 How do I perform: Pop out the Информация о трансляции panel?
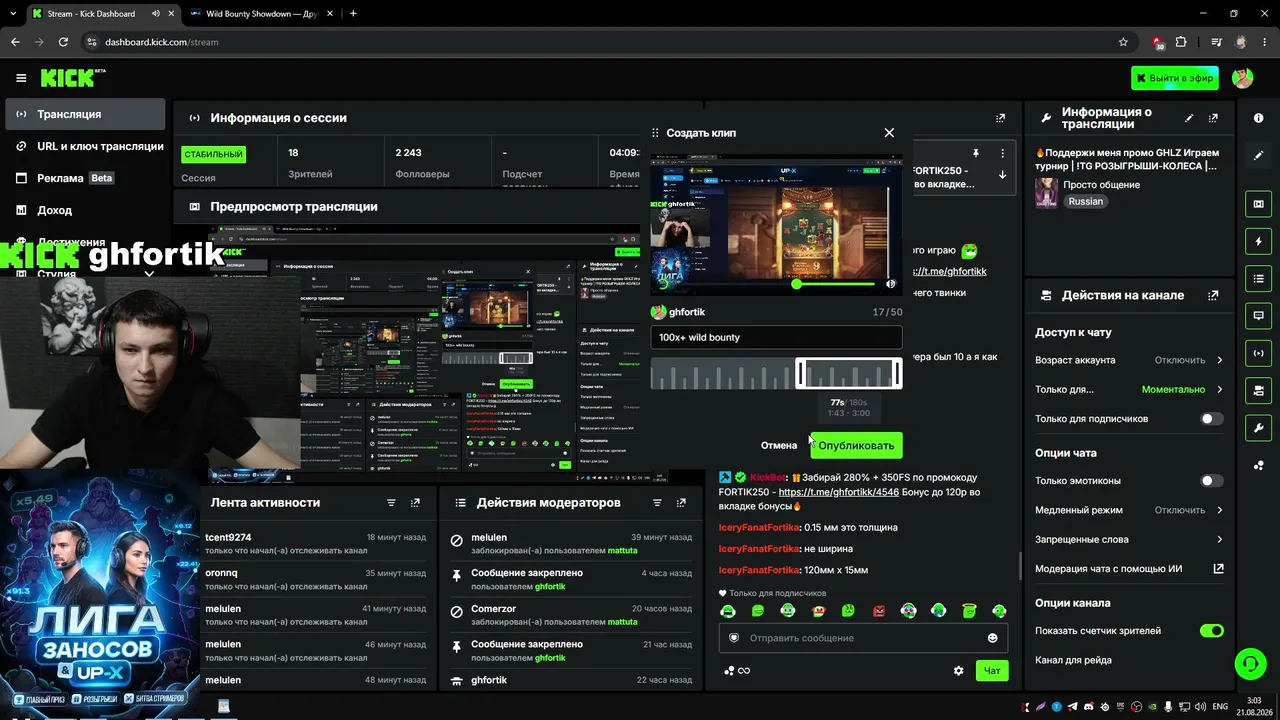(x=1213, y=118)
